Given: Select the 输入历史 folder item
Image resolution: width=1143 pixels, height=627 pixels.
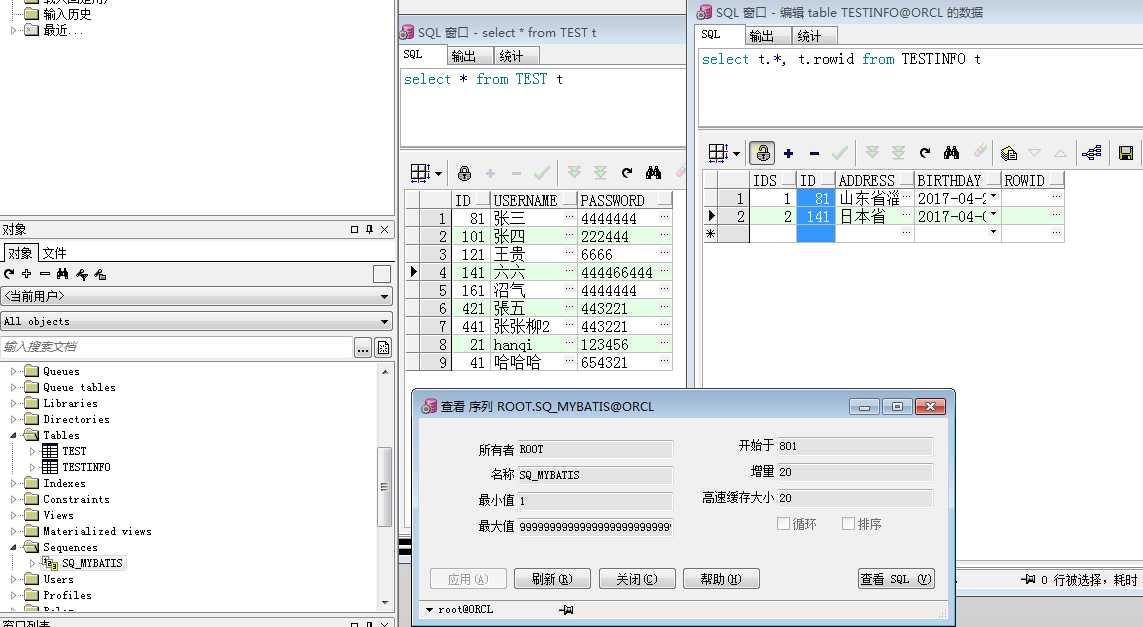Looking at the screenshot, I should click(x=67, y=14).
